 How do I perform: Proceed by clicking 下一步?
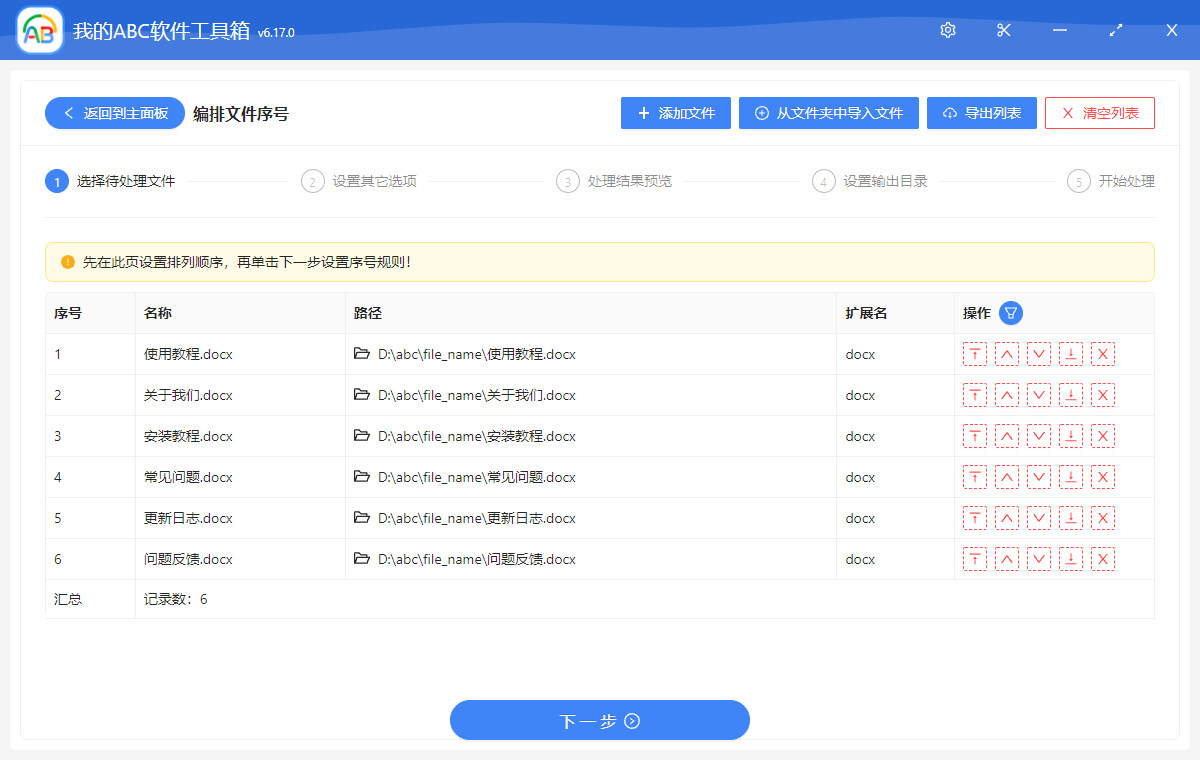click(599, 720)
